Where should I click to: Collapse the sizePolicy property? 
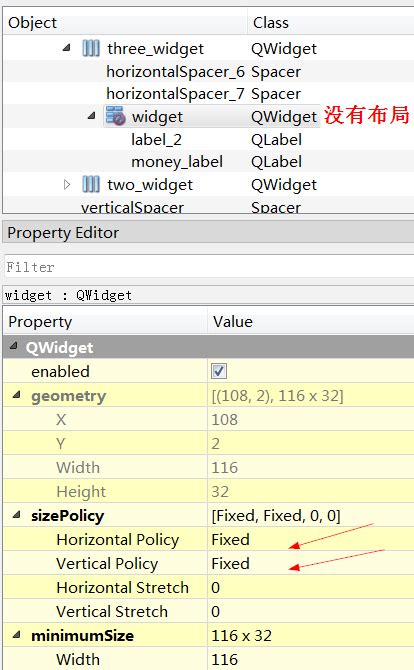(16, 514)
